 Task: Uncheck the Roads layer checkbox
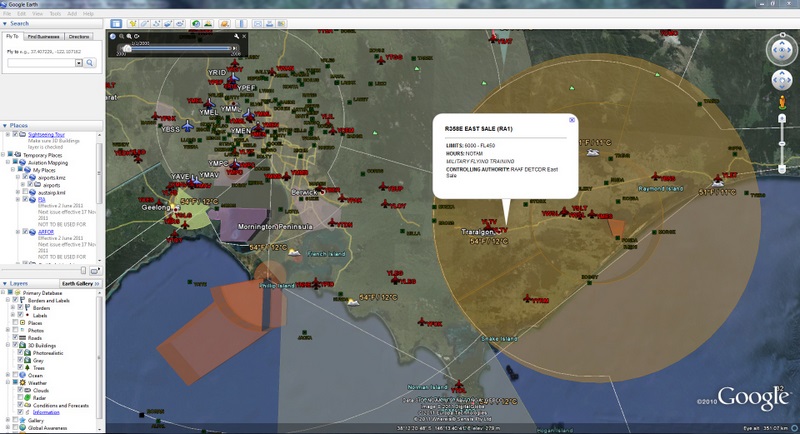15,338
